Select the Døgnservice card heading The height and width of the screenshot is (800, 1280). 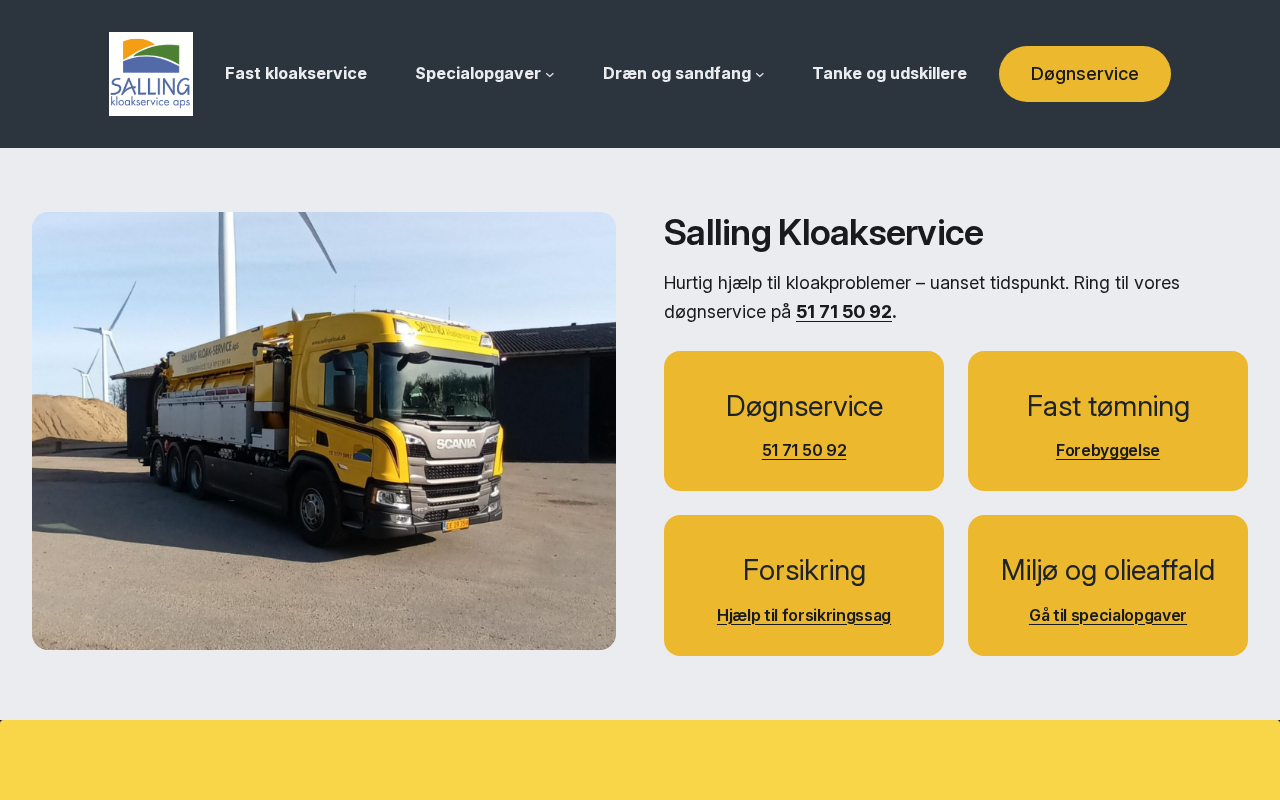pos(804,406)
